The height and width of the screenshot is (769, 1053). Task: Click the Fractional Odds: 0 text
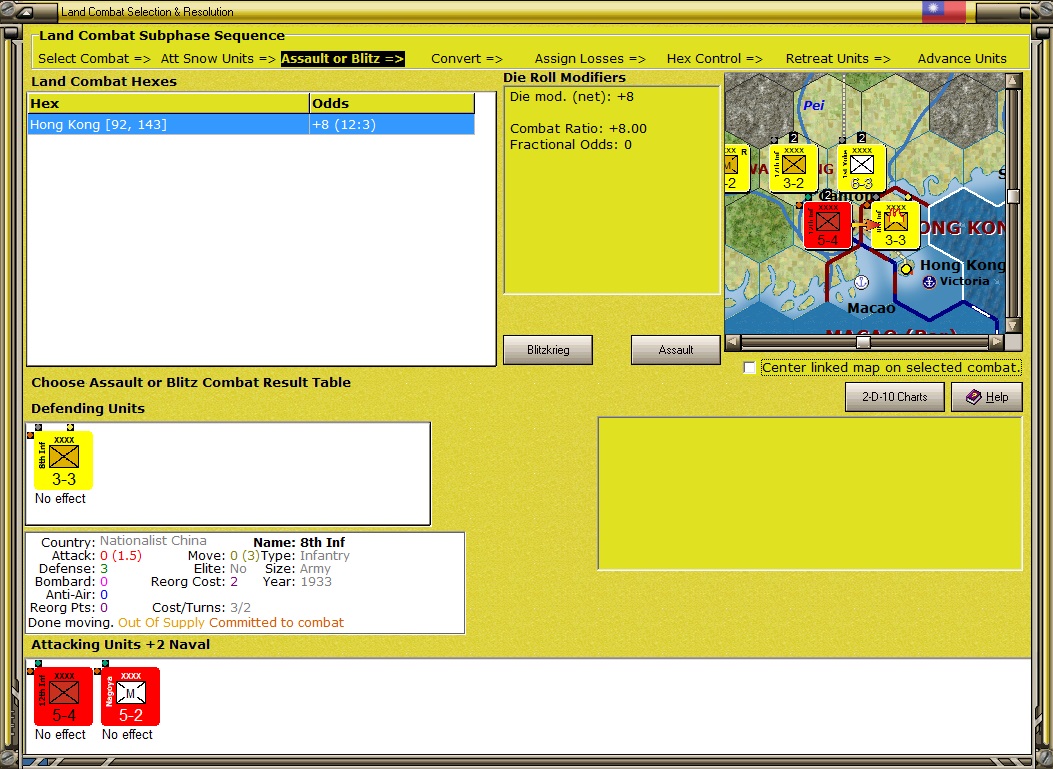tap(571, 144)
